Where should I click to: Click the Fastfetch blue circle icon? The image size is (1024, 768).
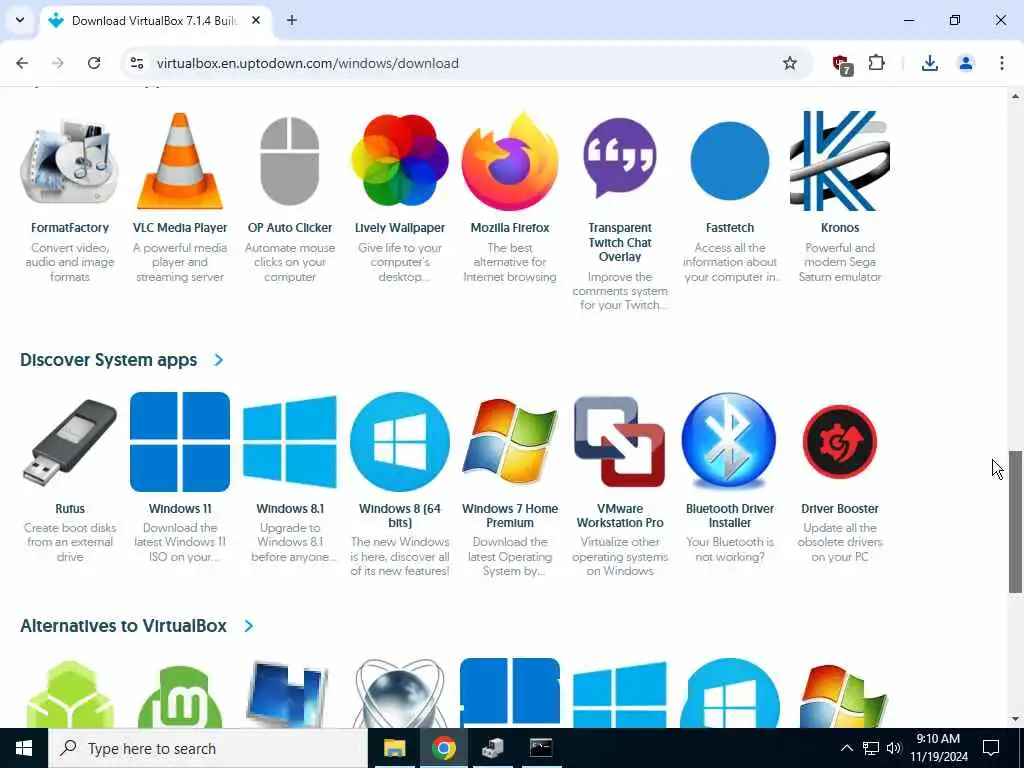click(729, 161)
